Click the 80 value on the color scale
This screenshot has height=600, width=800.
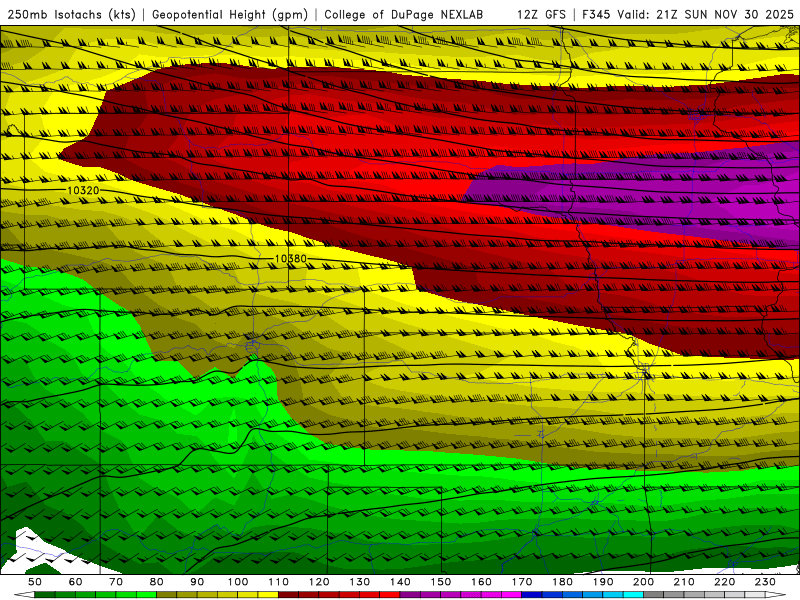(x=157, y=582)
